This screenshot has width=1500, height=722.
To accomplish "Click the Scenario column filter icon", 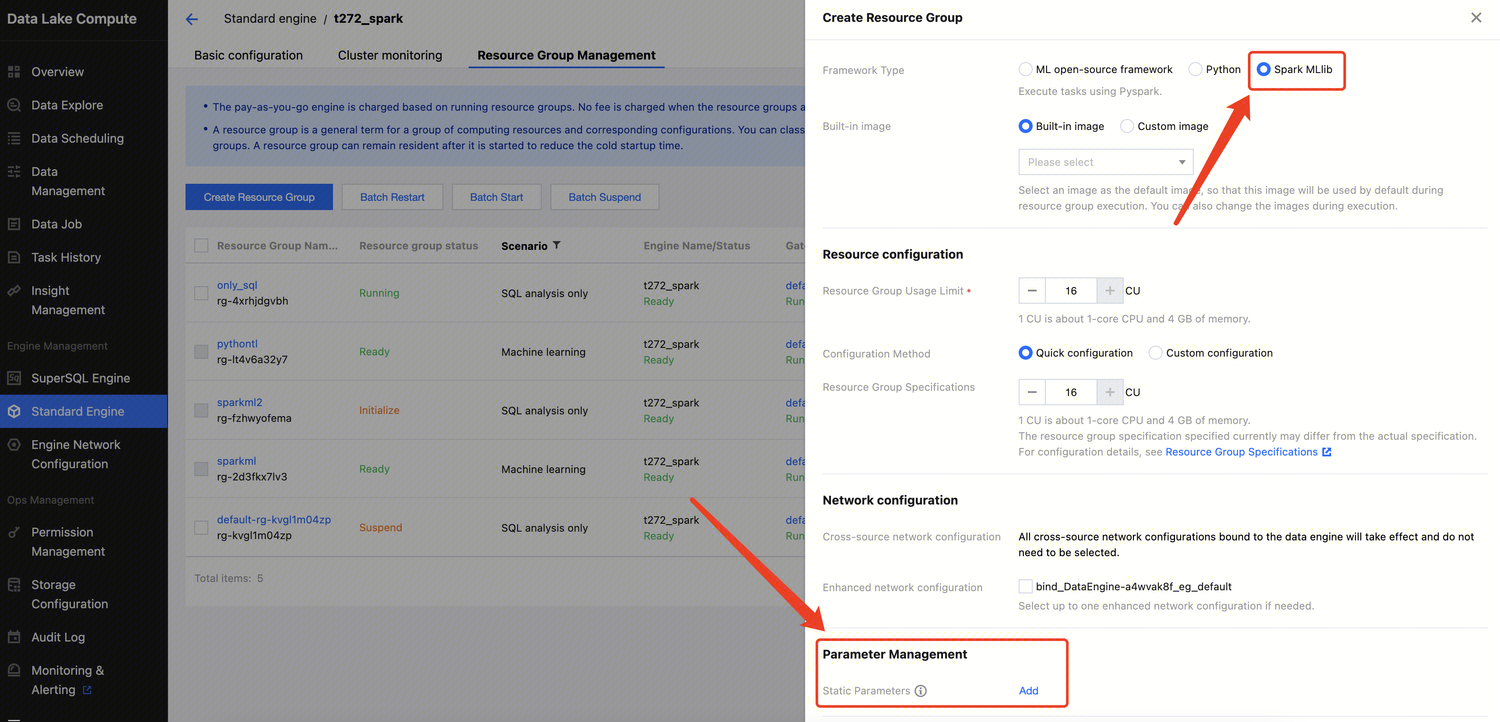I will coord(557,246).
